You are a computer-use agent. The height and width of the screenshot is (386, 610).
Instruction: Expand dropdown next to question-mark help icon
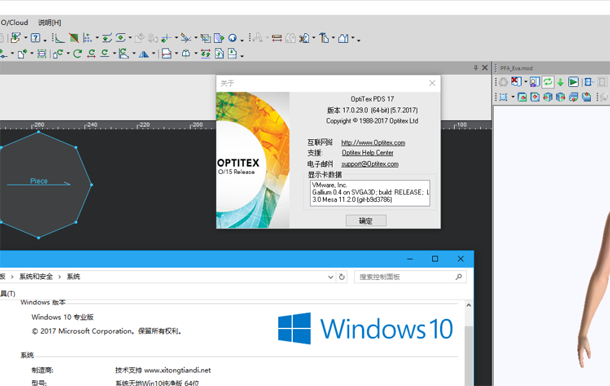click(x=45, y=39)
